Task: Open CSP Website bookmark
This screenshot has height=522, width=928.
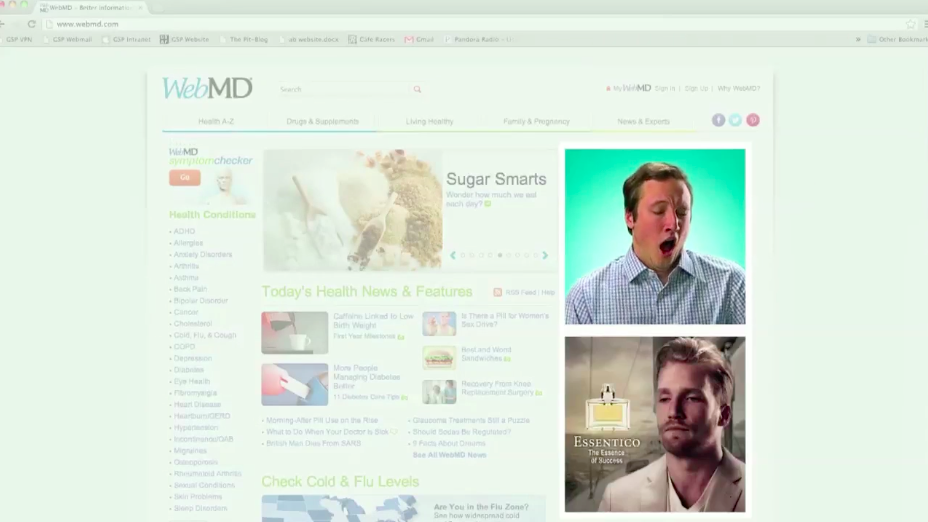Action: 184,39
